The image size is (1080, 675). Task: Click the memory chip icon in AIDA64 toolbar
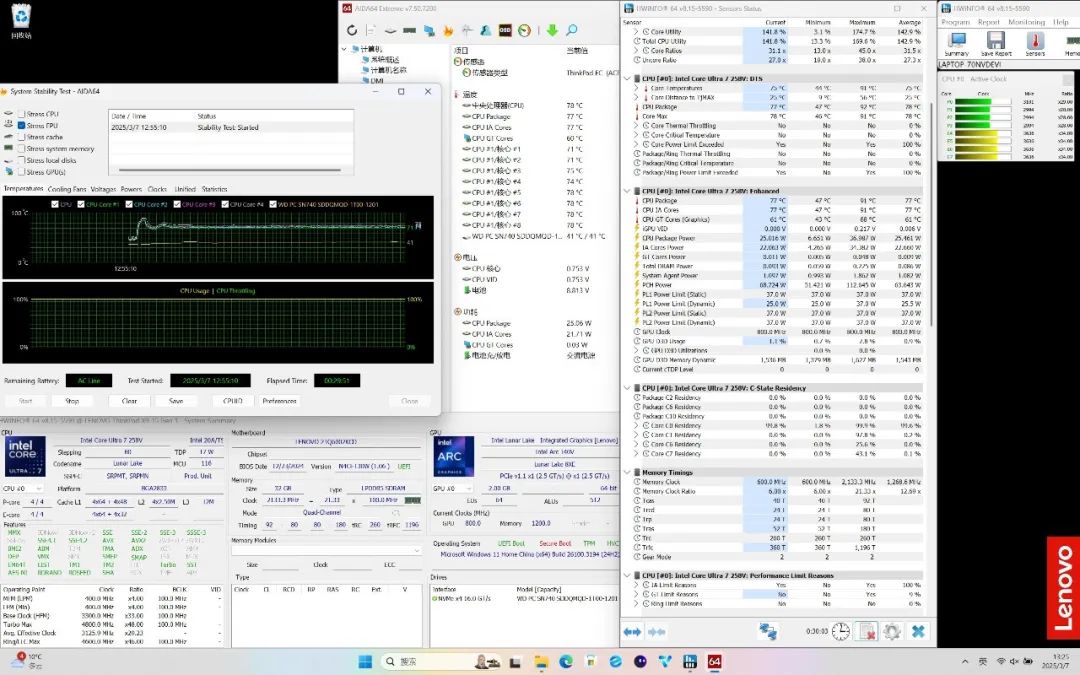pyautogui.click(x=409, y=30)
